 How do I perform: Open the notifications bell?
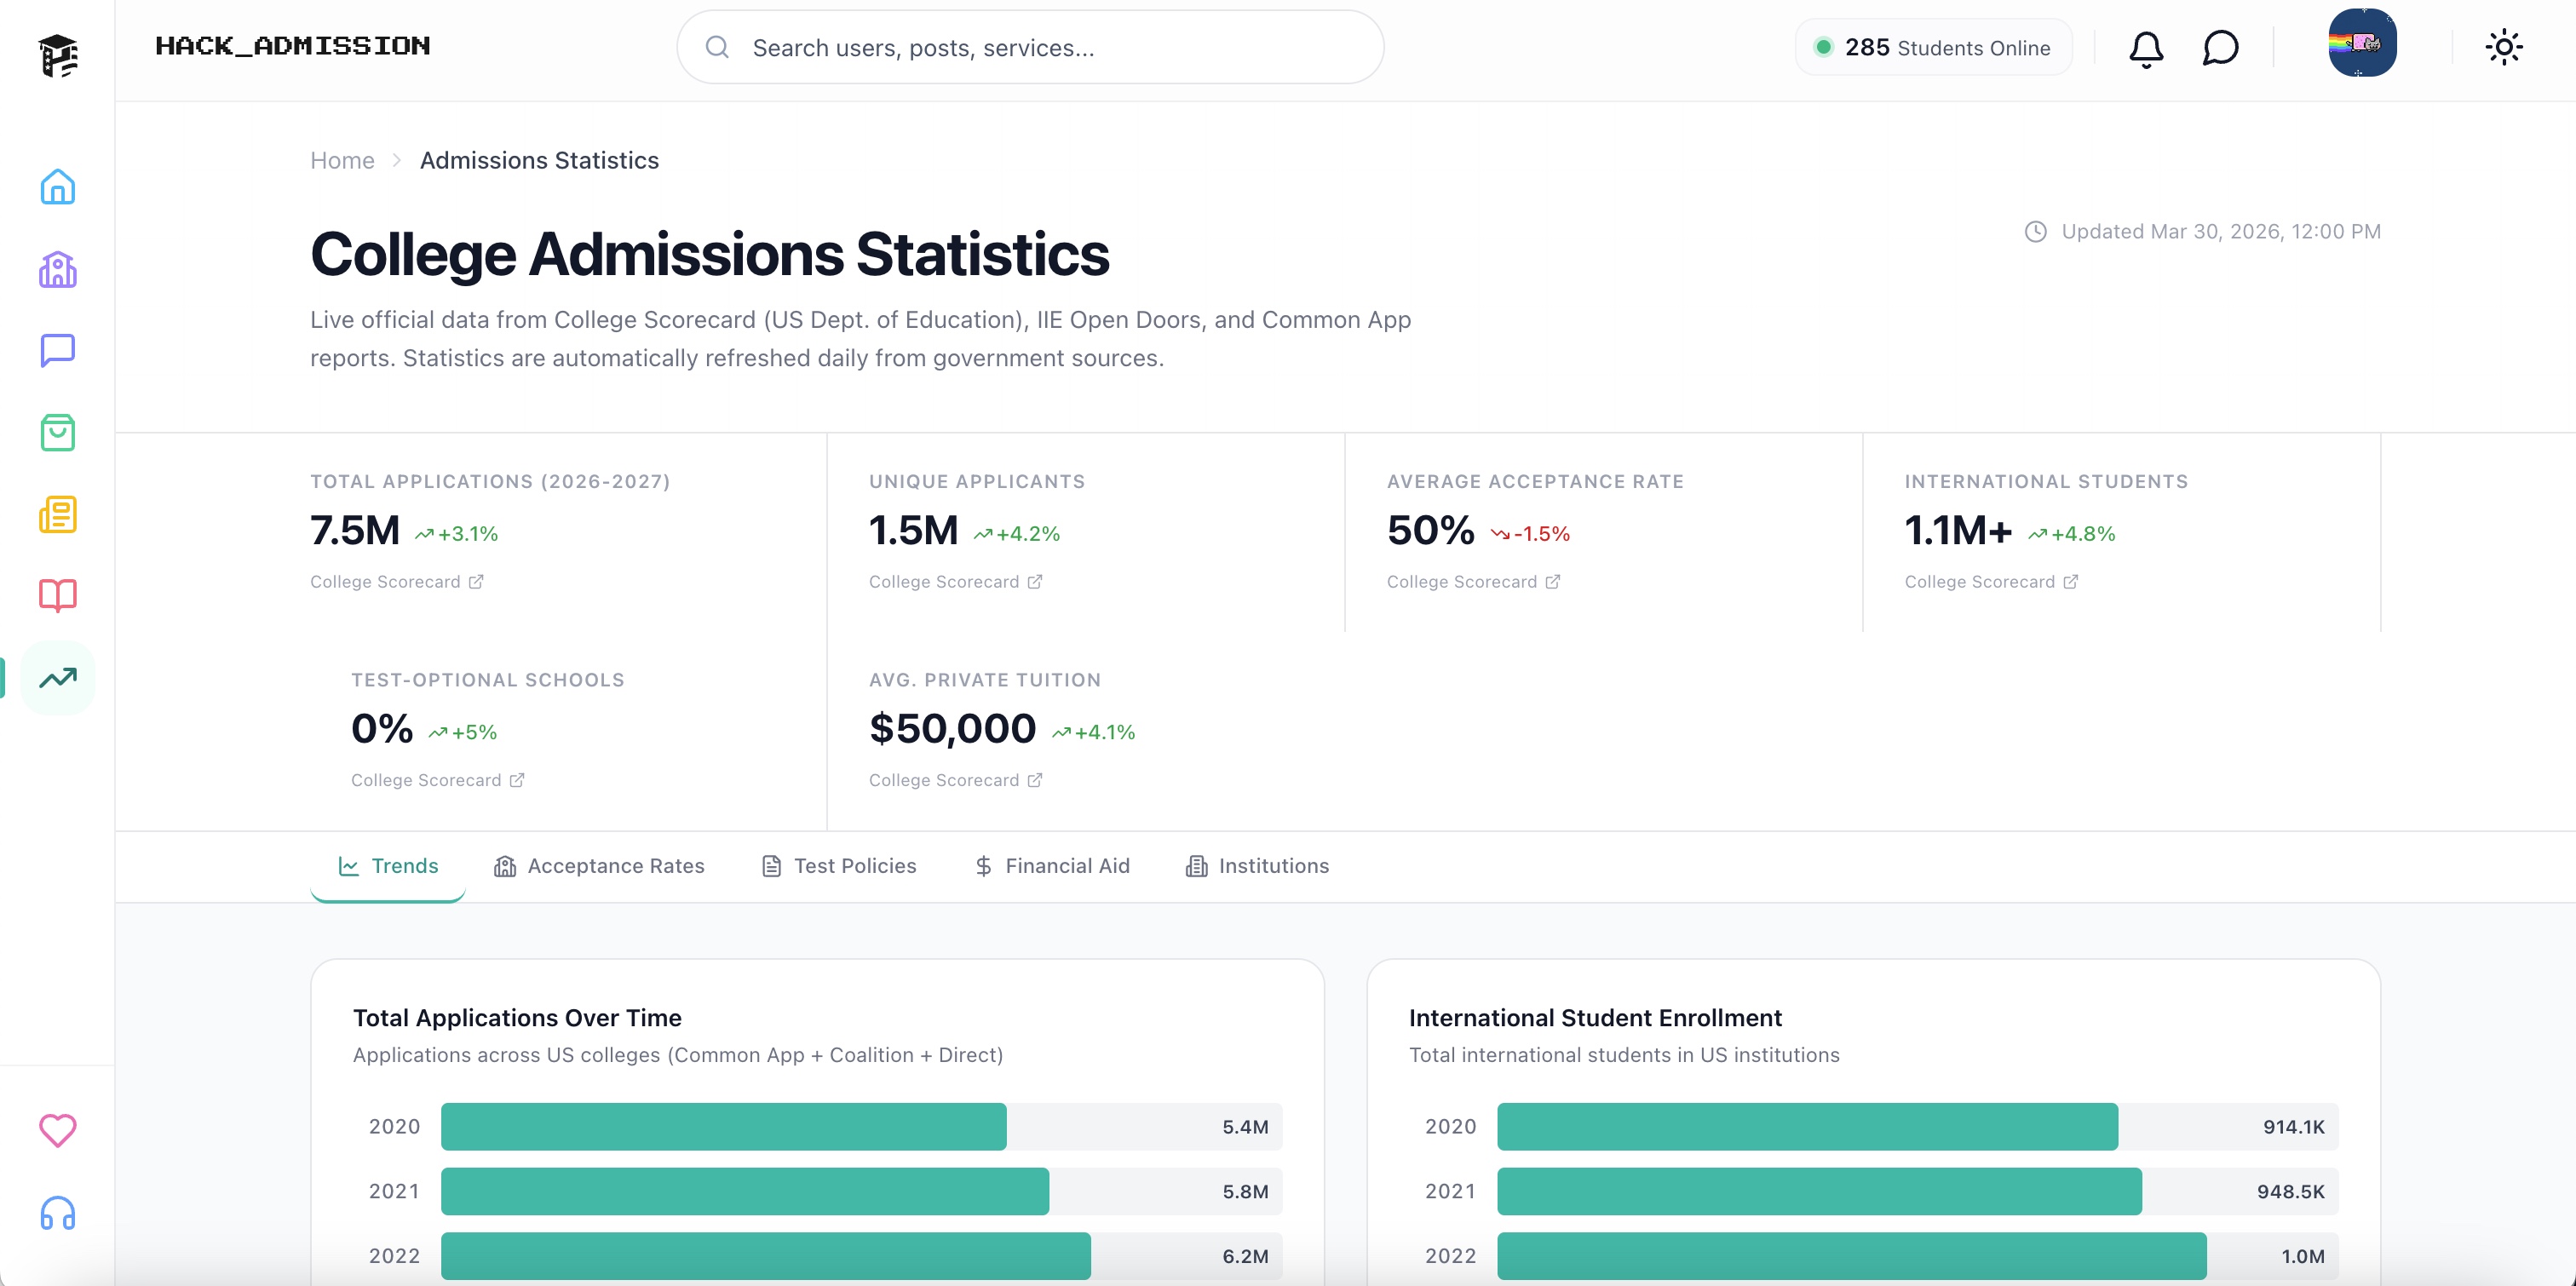click(x=2145, y=48)
